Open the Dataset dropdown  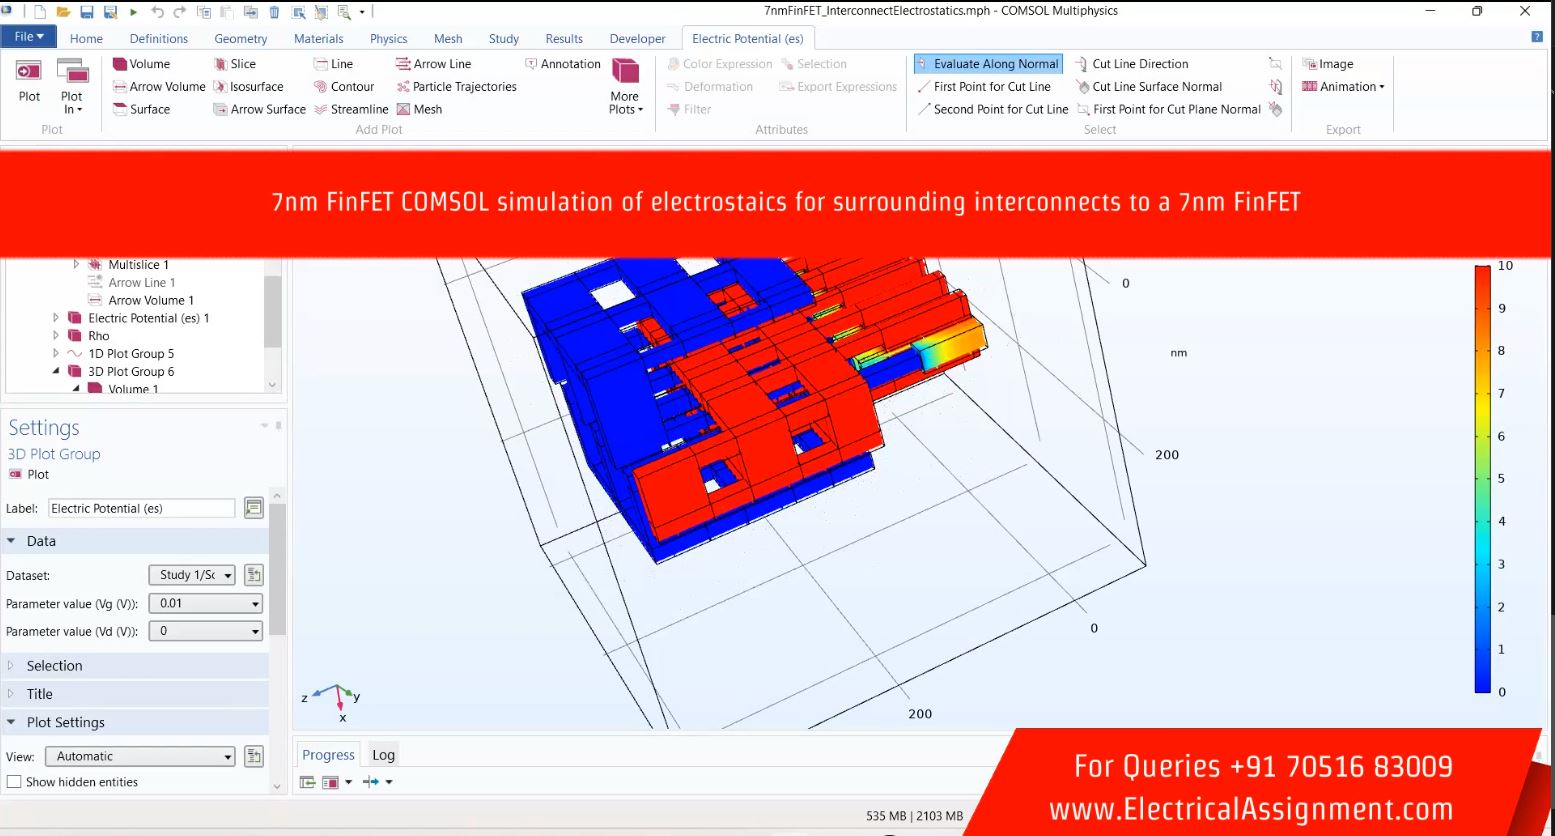[x=192, y=575]
